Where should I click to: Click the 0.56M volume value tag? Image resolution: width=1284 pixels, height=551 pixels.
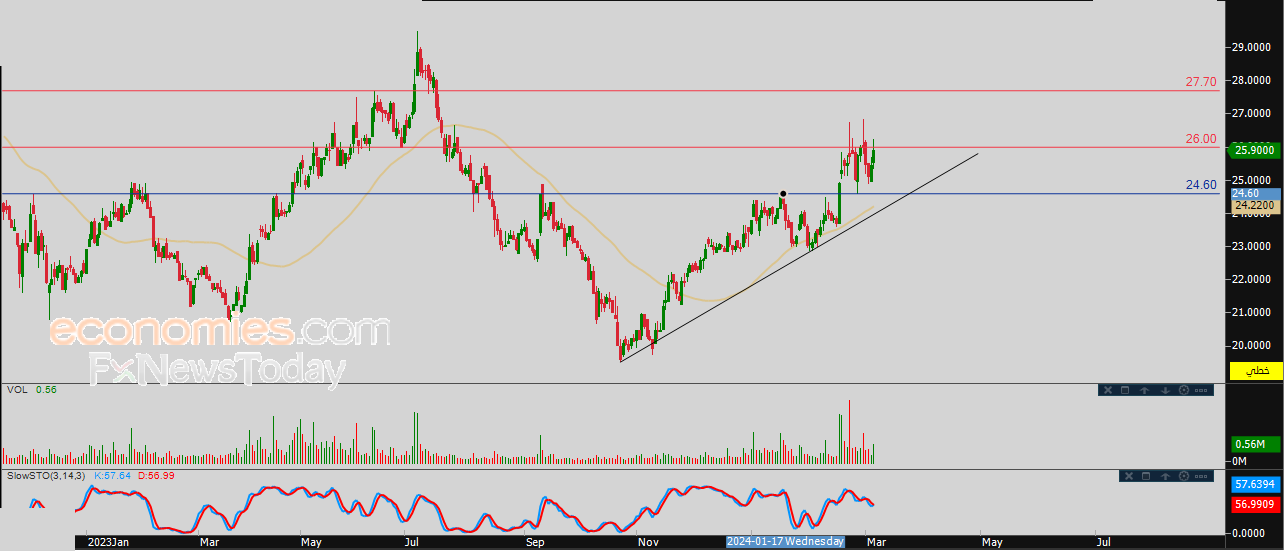pos(1255,444)
